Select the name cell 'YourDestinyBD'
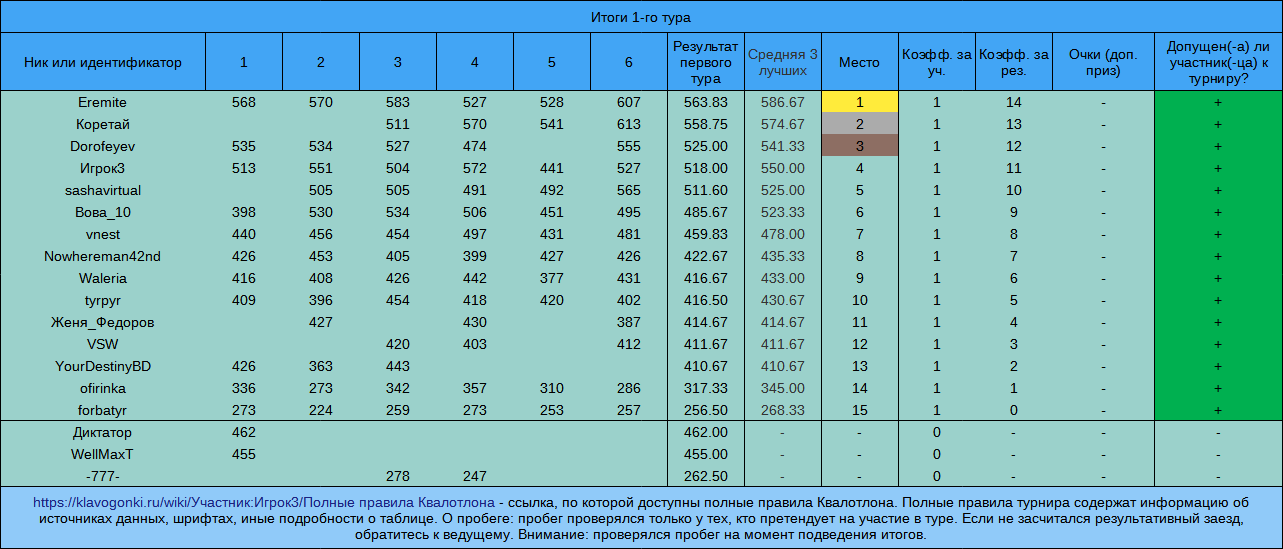The height and width of the screenshot is (549, 1283). [103, 367]
